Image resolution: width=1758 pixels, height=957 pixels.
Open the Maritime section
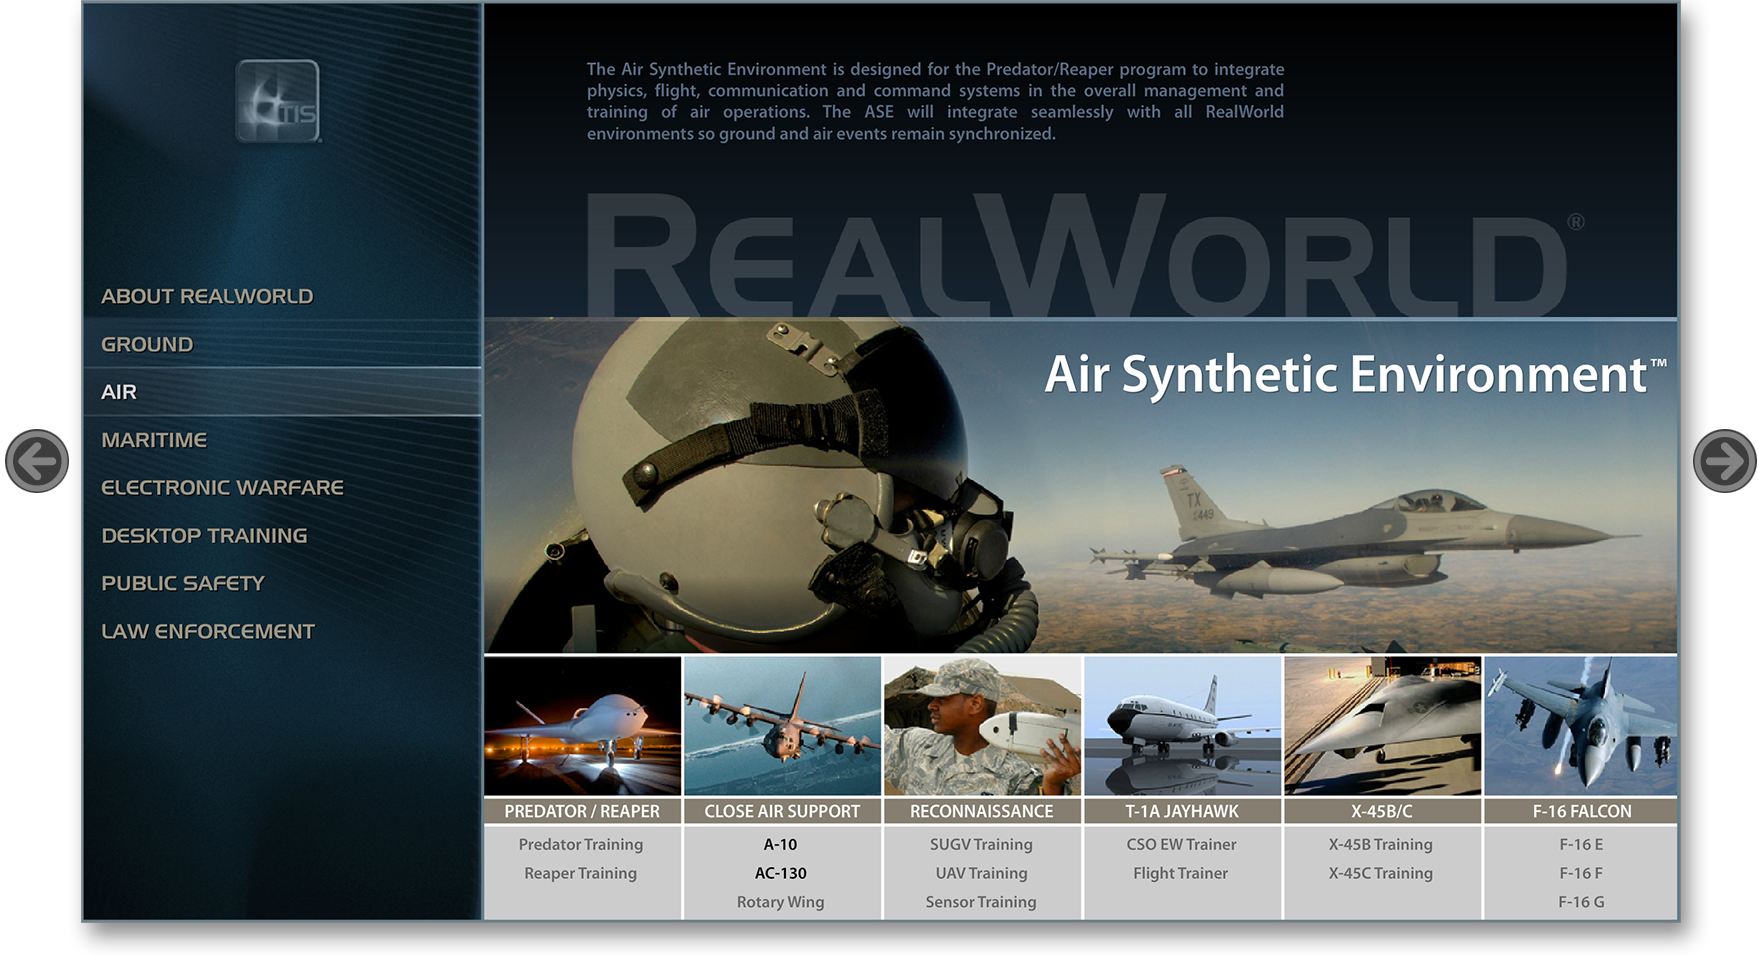(154, 440)
